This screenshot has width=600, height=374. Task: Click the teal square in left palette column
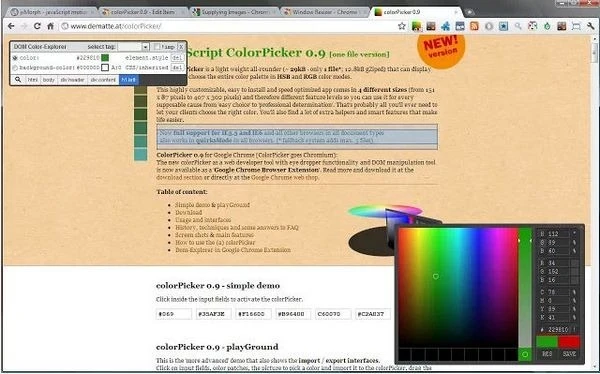click(x=140, y=154)
